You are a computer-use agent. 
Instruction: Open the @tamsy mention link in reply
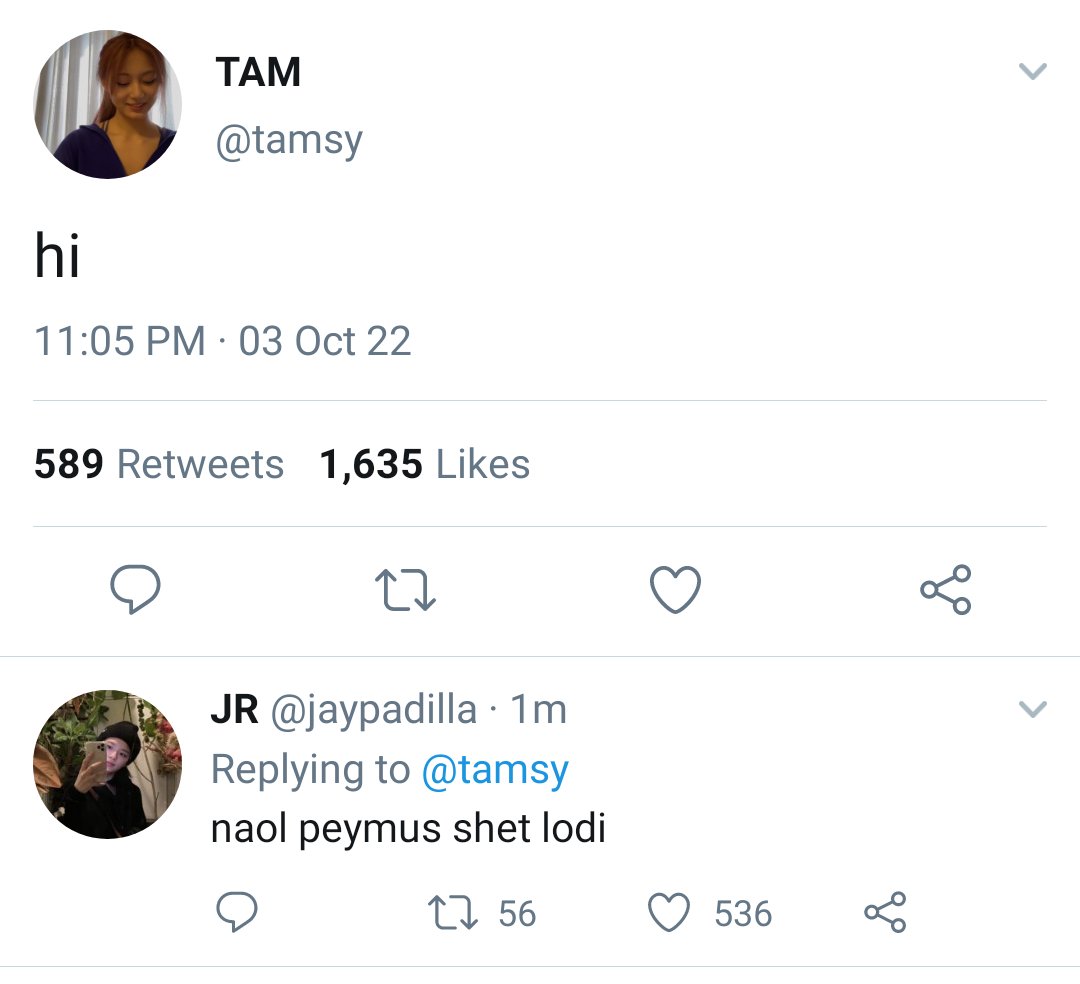(x=495, y=770)
